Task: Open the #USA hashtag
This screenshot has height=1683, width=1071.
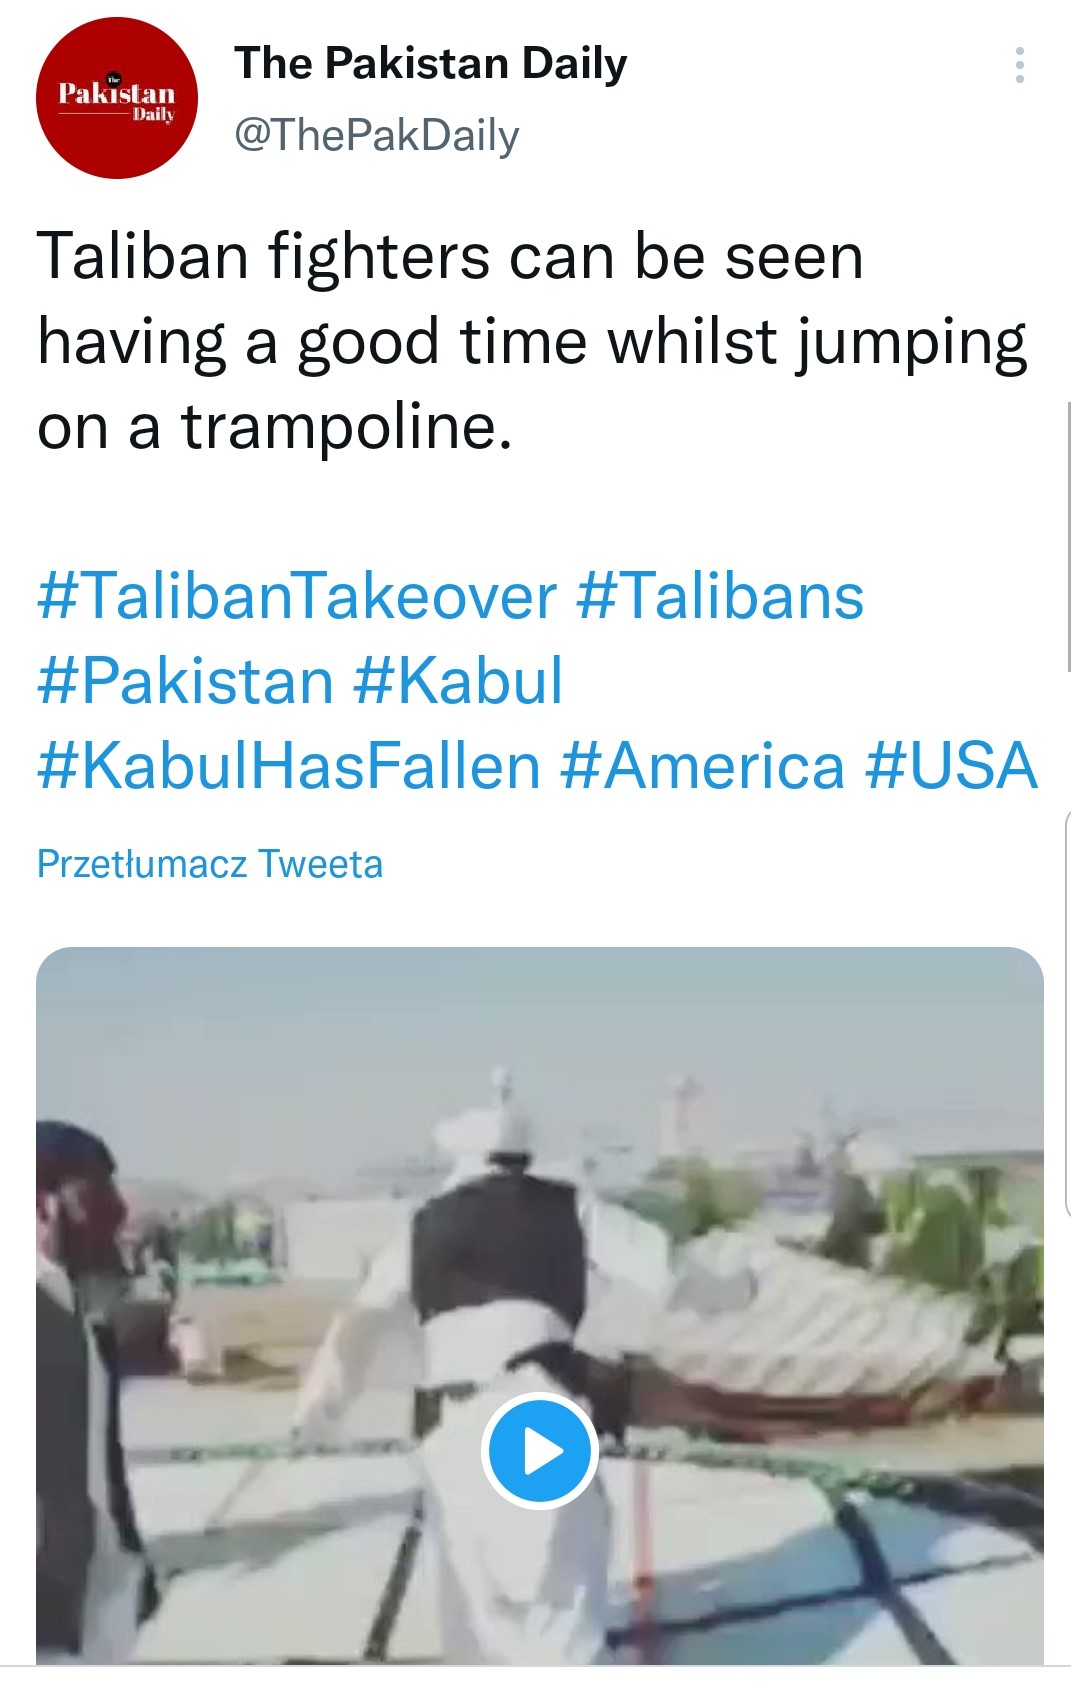Action: point(952,766)
